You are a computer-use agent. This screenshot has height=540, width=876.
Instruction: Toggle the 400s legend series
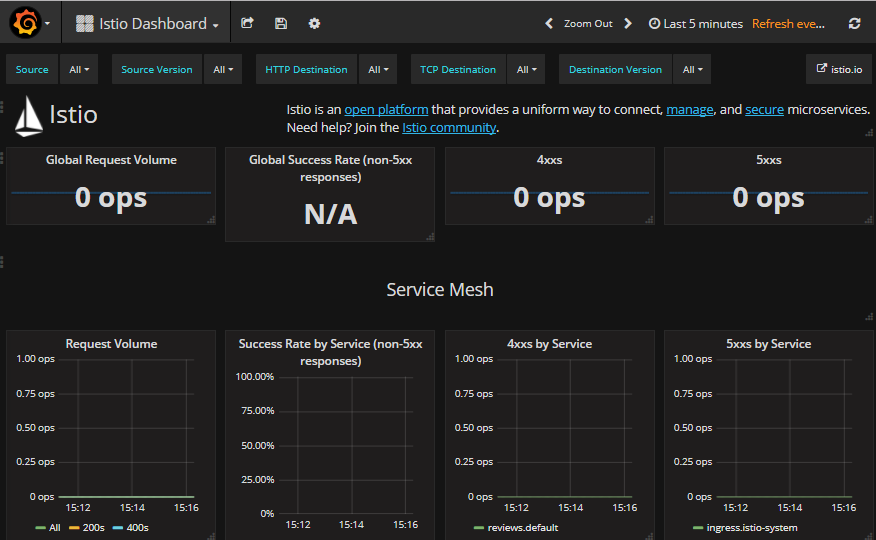pyautogui.click(x=137, y=527)
